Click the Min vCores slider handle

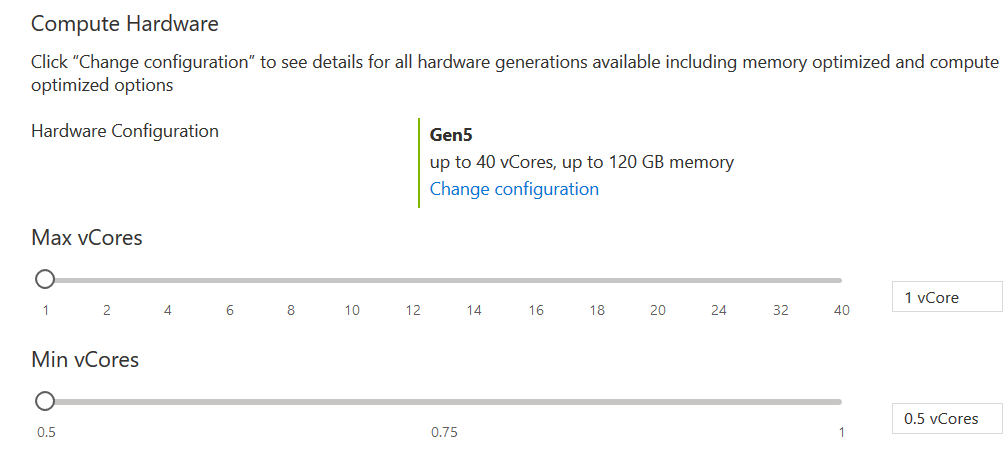tap(45, 401)
